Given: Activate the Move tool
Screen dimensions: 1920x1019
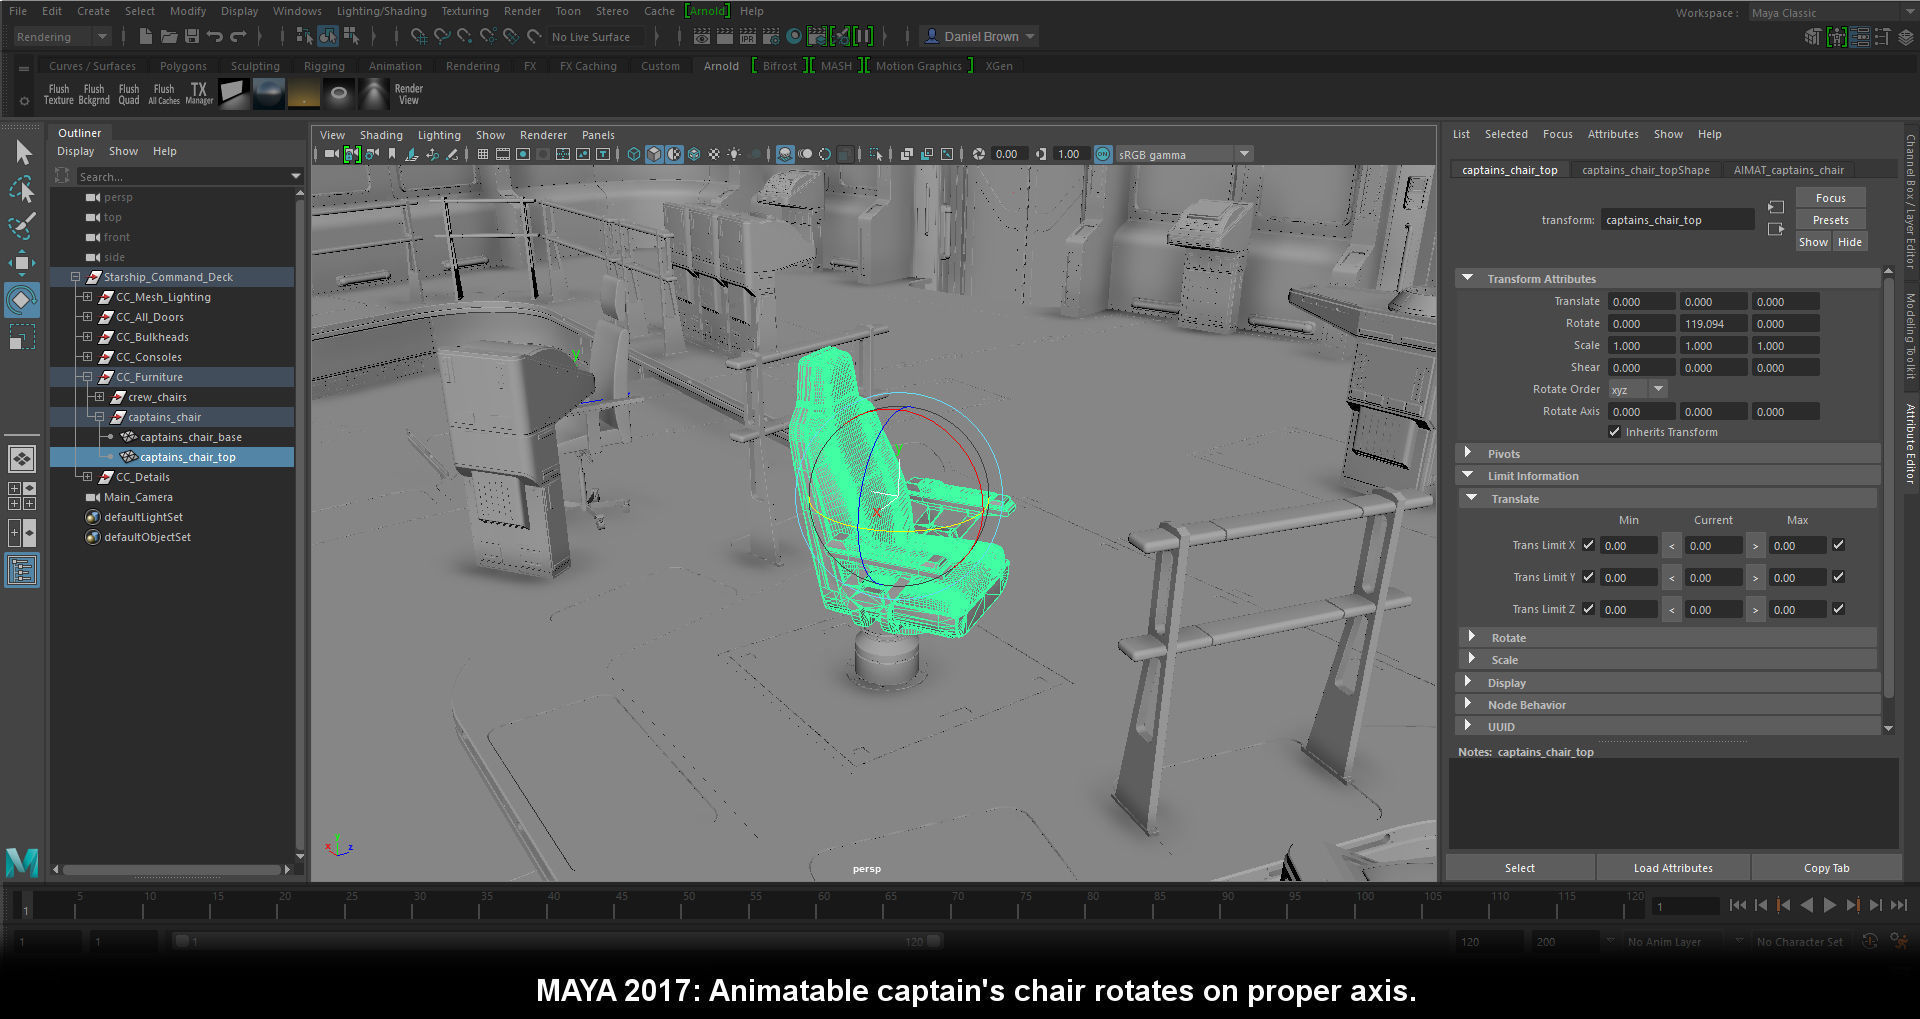Looking at the screenshot, I should click(x=22, y=263).
